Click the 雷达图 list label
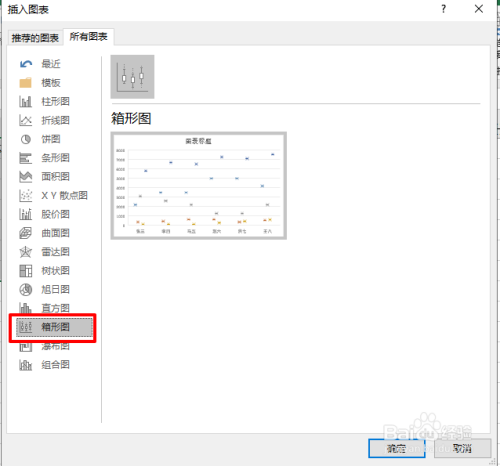The image size is (500, 466). [x=55, y=252]
